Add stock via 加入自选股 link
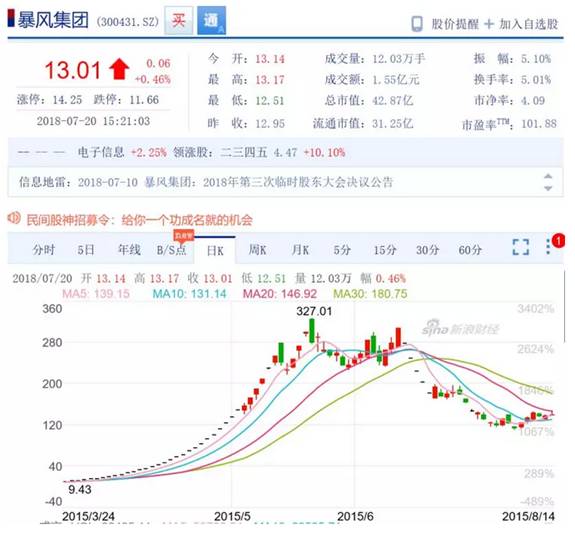The image size is (575, 534). (x=528, y=24)
